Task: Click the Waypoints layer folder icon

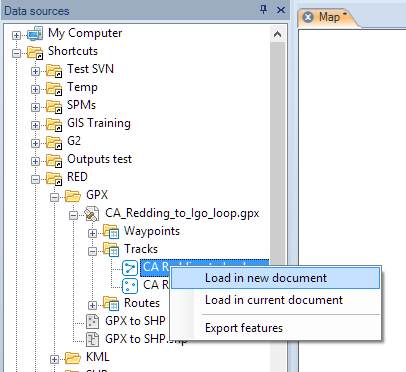Action: click(111, 232)
